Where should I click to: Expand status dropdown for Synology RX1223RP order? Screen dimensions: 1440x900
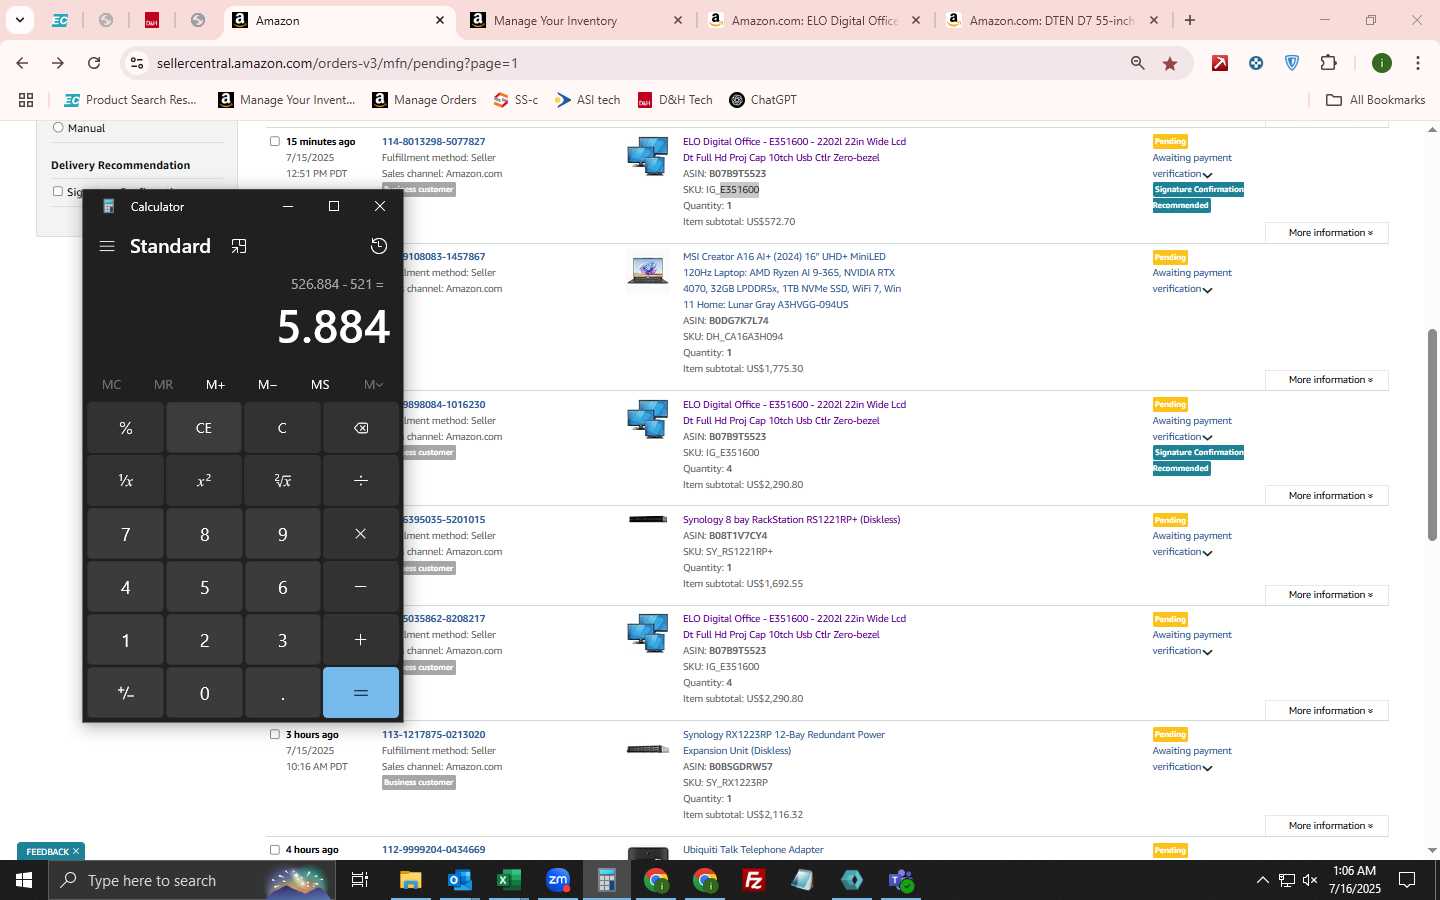[x=1207, y=768]
